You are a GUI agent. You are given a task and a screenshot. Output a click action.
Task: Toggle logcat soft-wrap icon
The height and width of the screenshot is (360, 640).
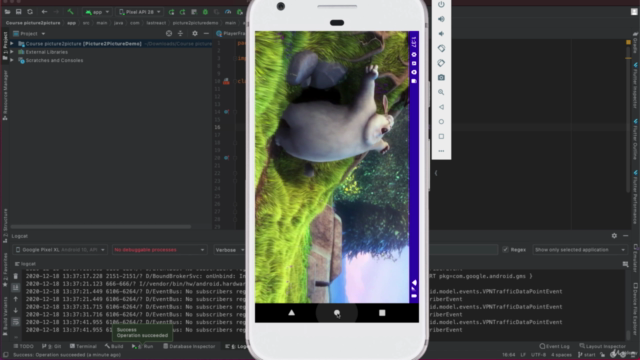tap(16, 322)
